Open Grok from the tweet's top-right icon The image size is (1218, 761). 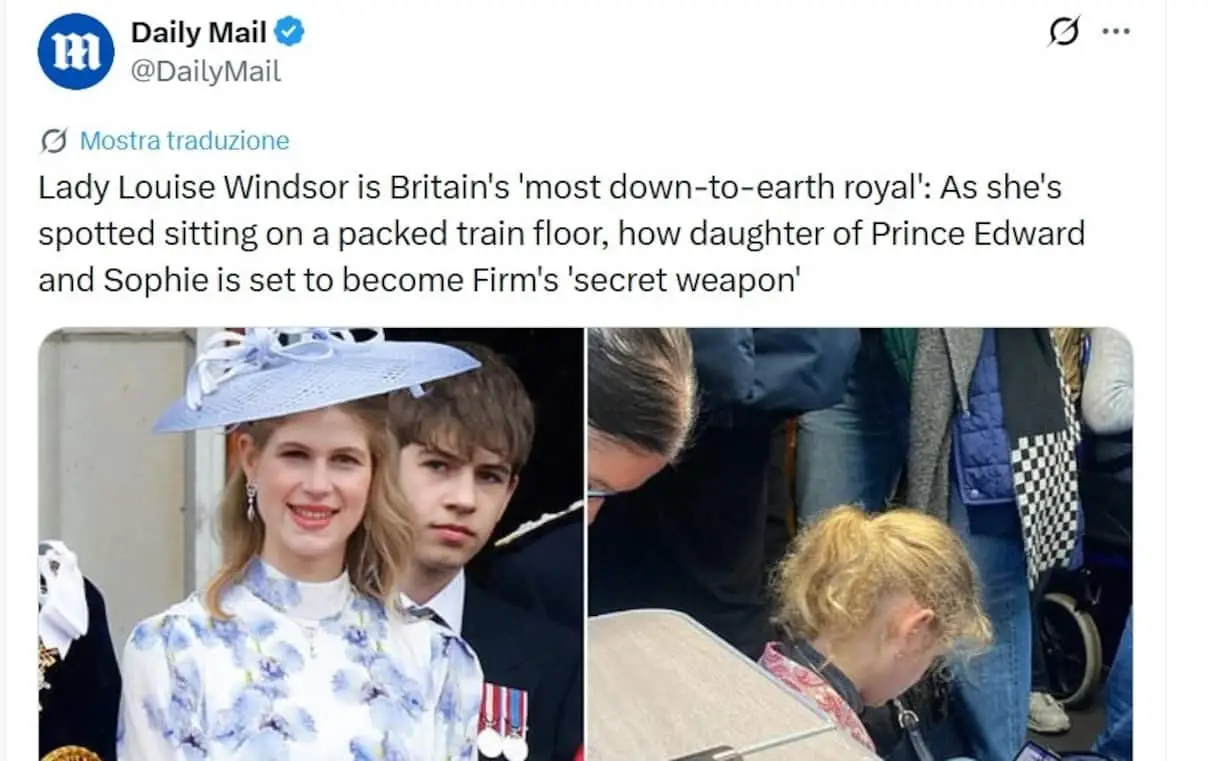pos(1064,33)
